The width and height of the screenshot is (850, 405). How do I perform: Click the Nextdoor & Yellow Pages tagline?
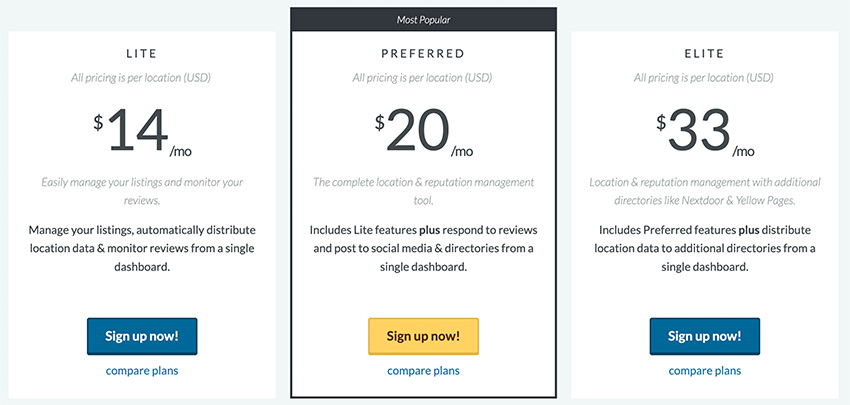click(x=705, y=191)
